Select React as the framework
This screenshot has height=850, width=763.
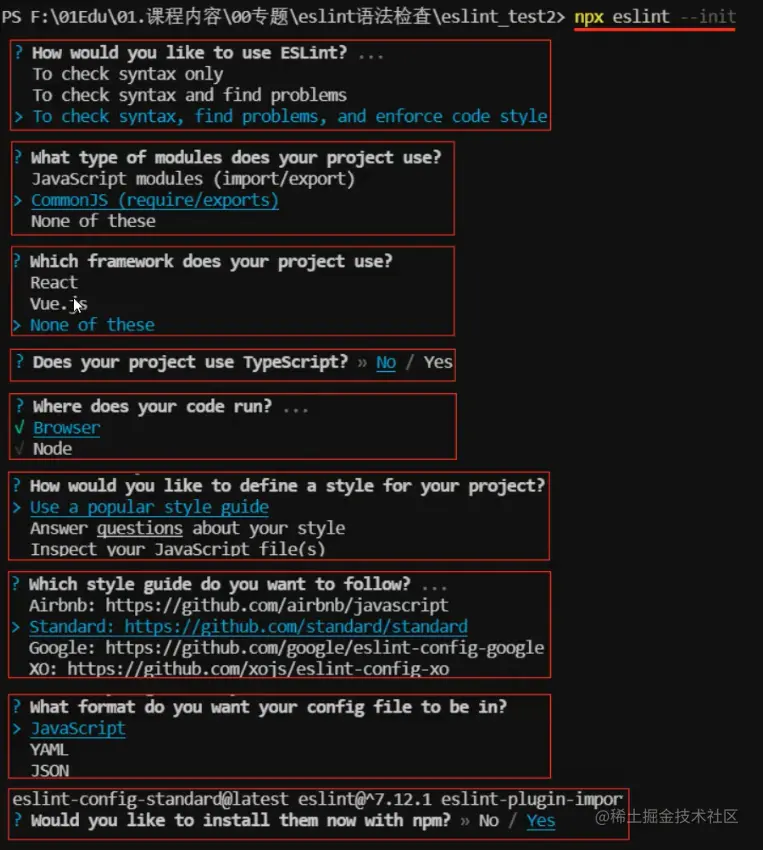pos(54,282)
